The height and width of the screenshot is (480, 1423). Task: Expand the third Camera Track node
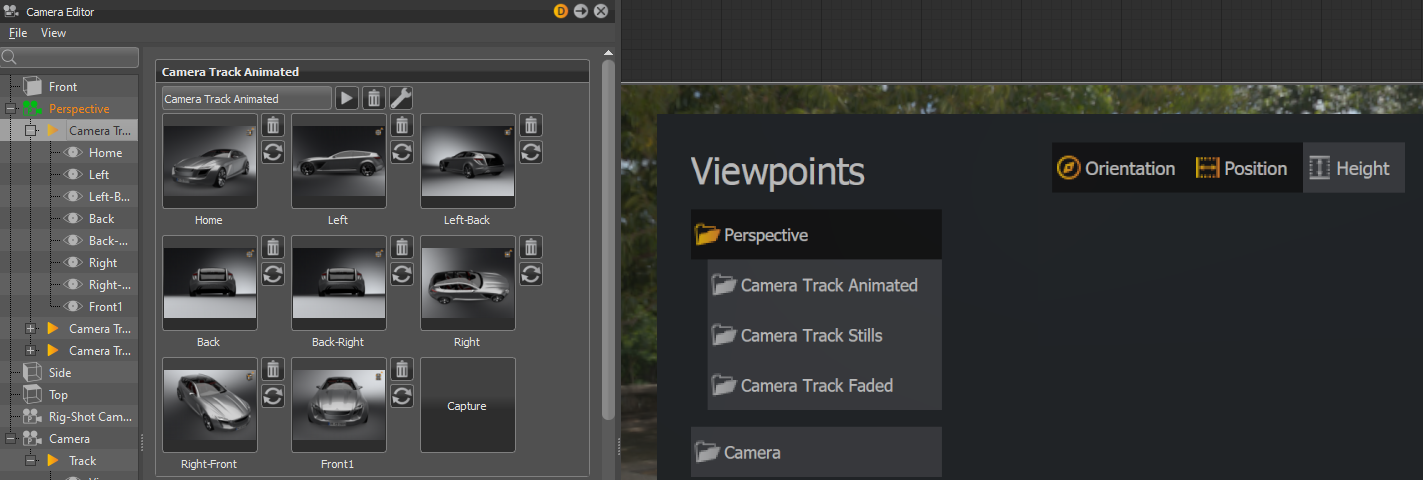tap(31, 350)
